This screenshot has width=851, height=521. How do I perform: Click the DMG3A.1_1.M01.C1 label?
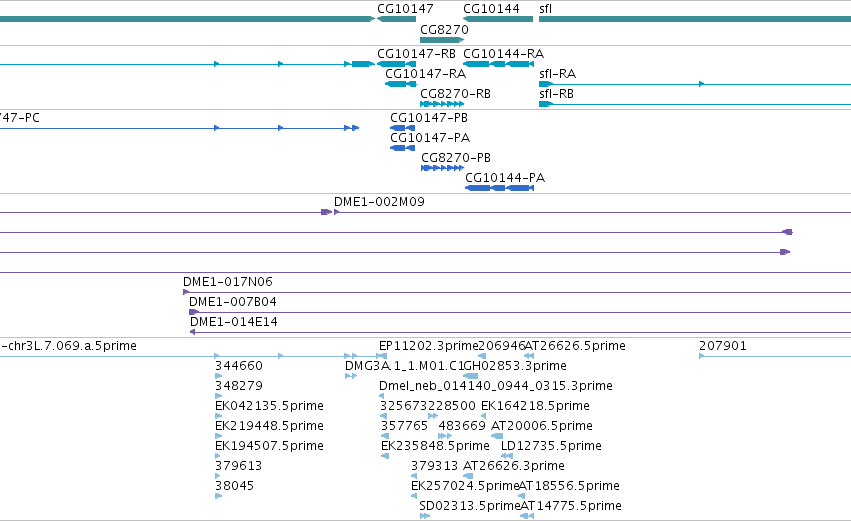(x=404, y=366)
